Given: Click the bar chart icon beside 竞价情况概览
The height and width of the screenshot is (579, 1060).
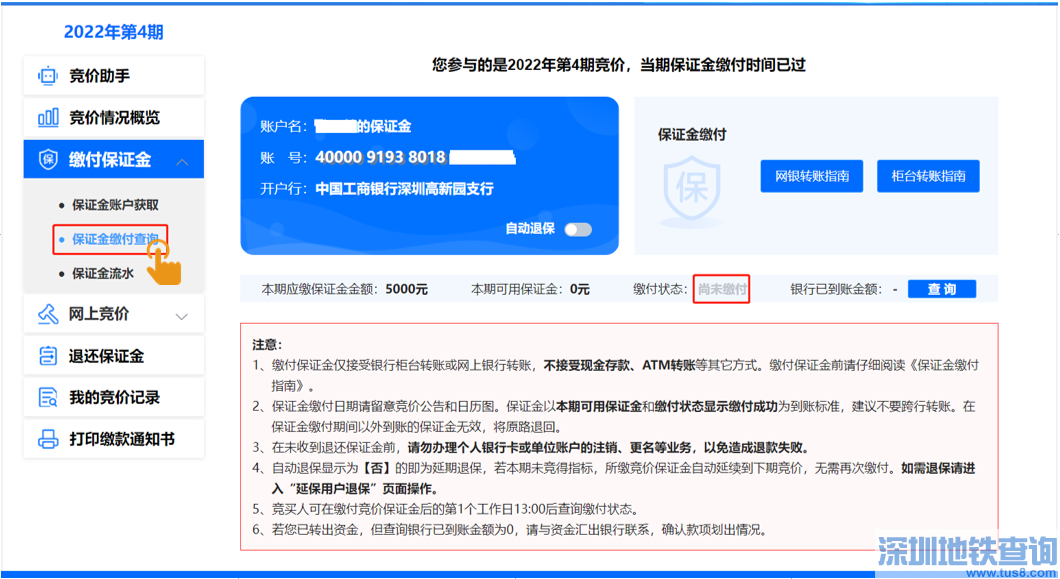Looking at the screenshot, I should pos(47,118).
